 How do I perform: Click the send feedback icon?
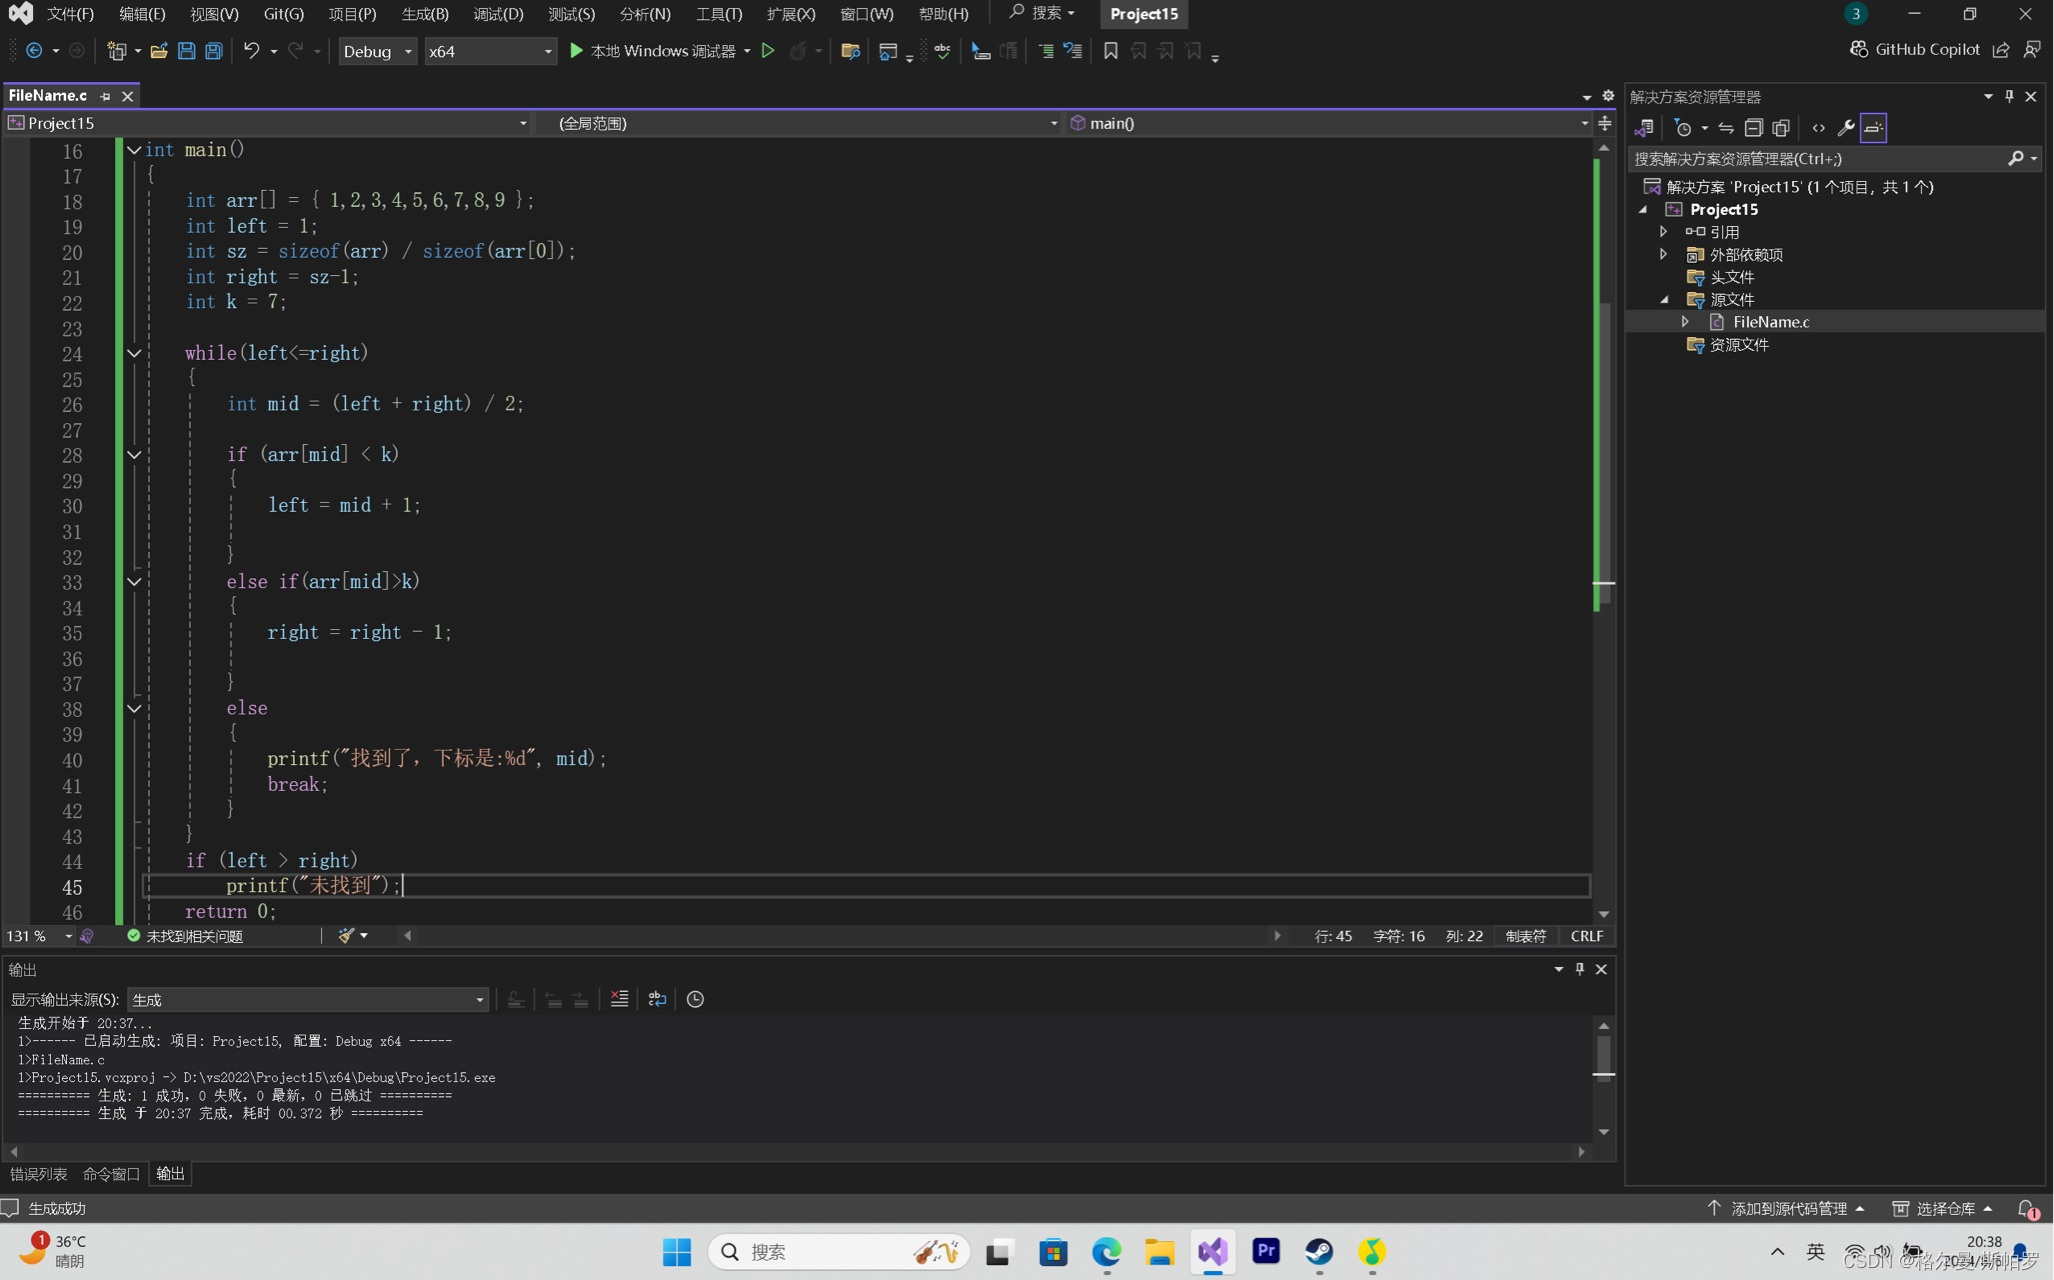[x=2032, y=49]
